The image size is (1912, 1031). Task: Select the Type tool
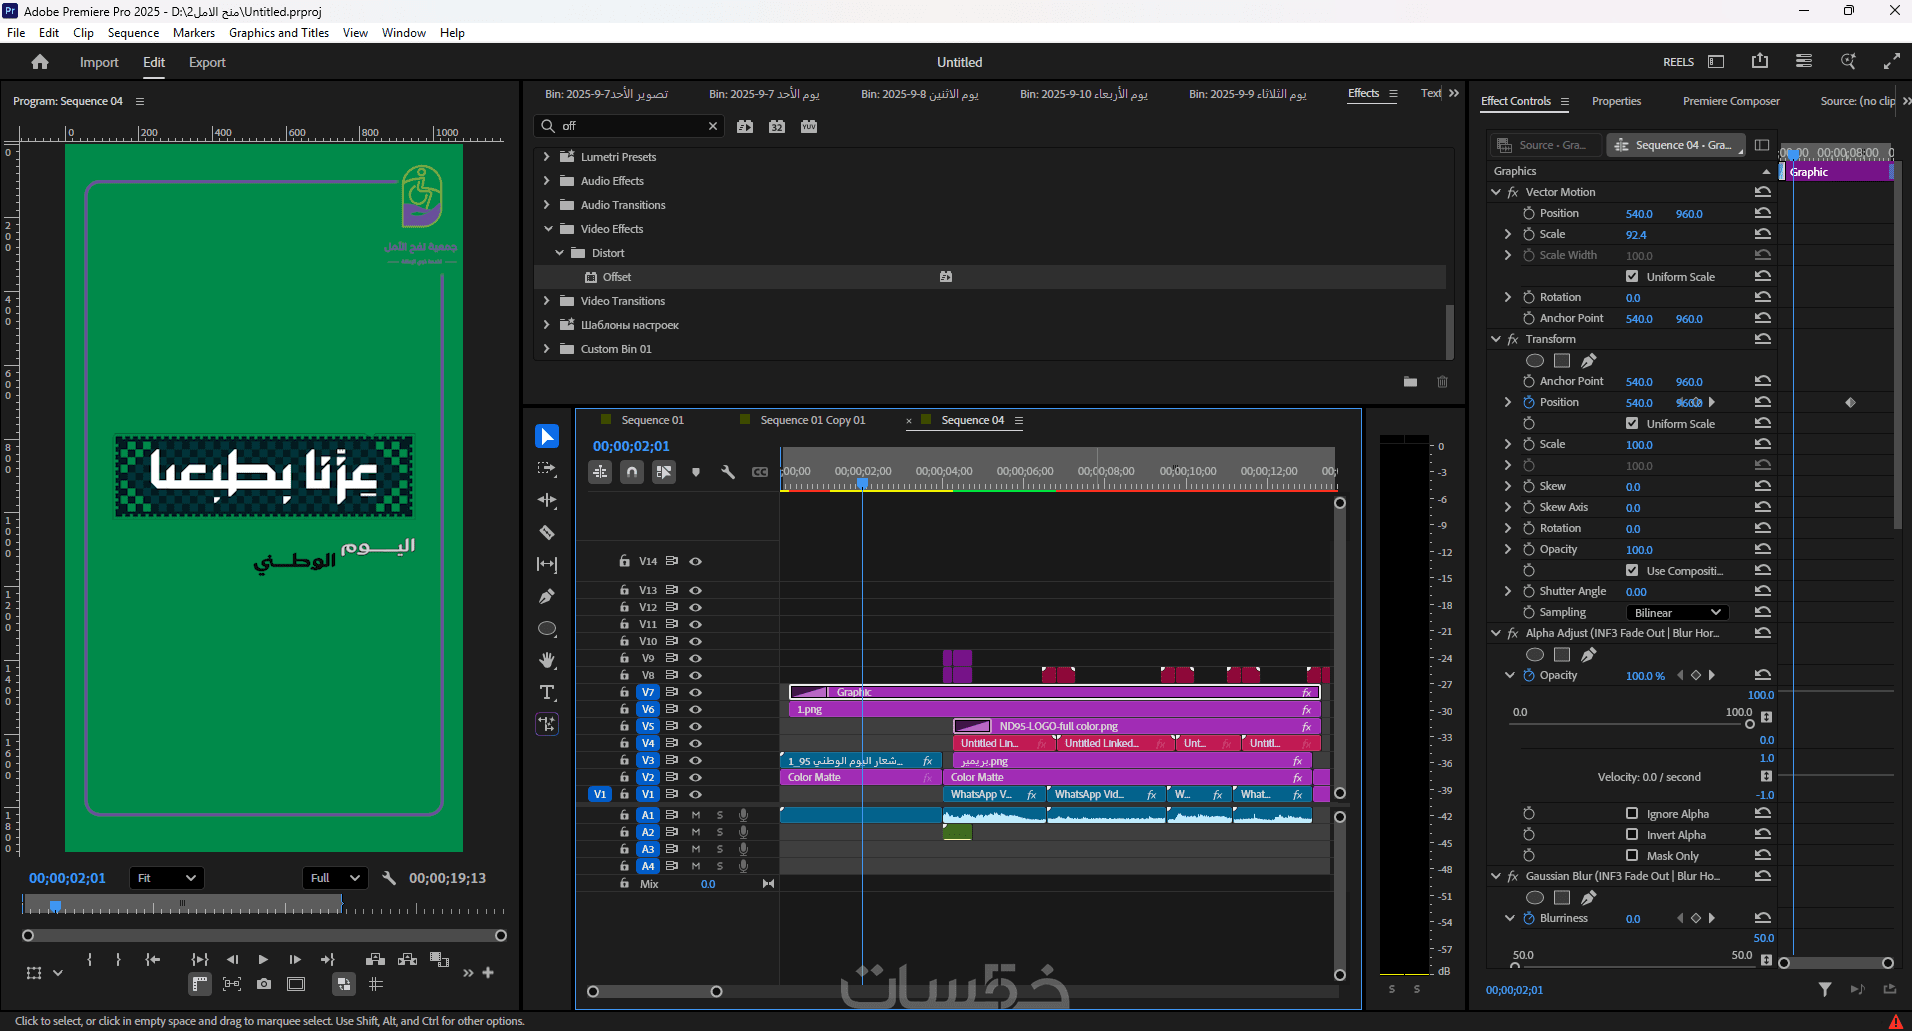pos(547,693)
